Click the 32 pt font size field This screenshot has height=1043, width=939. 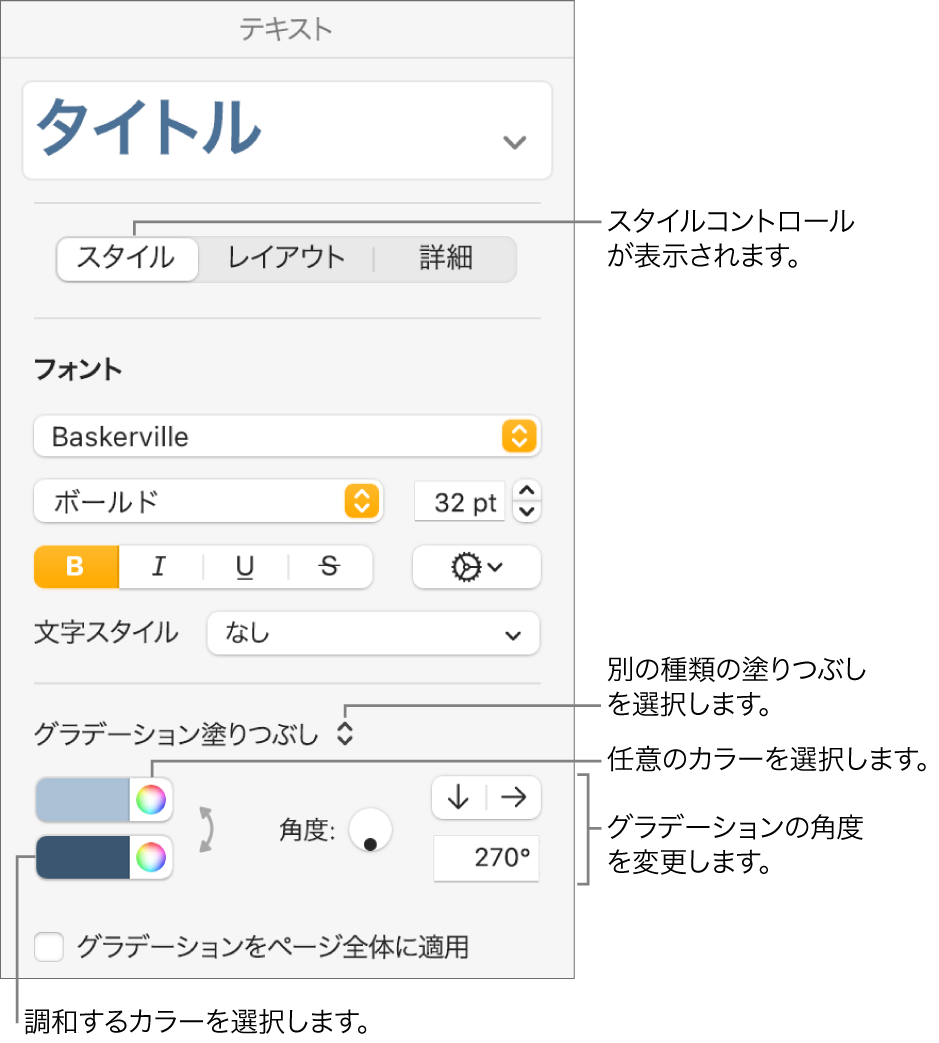(460, 502)
